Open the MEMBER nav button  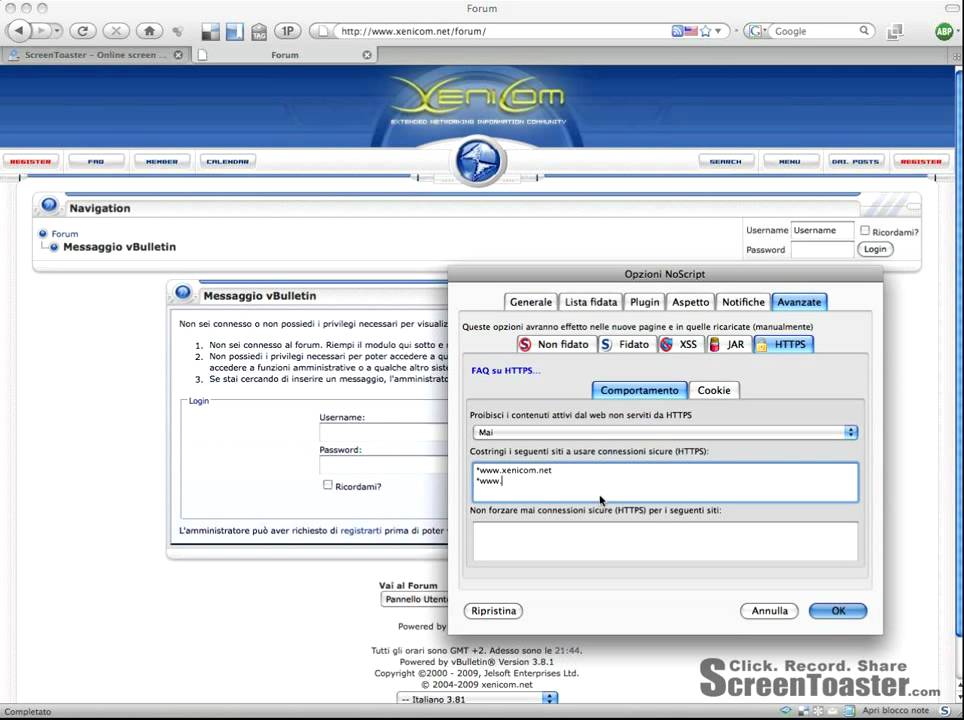[162, 161]
